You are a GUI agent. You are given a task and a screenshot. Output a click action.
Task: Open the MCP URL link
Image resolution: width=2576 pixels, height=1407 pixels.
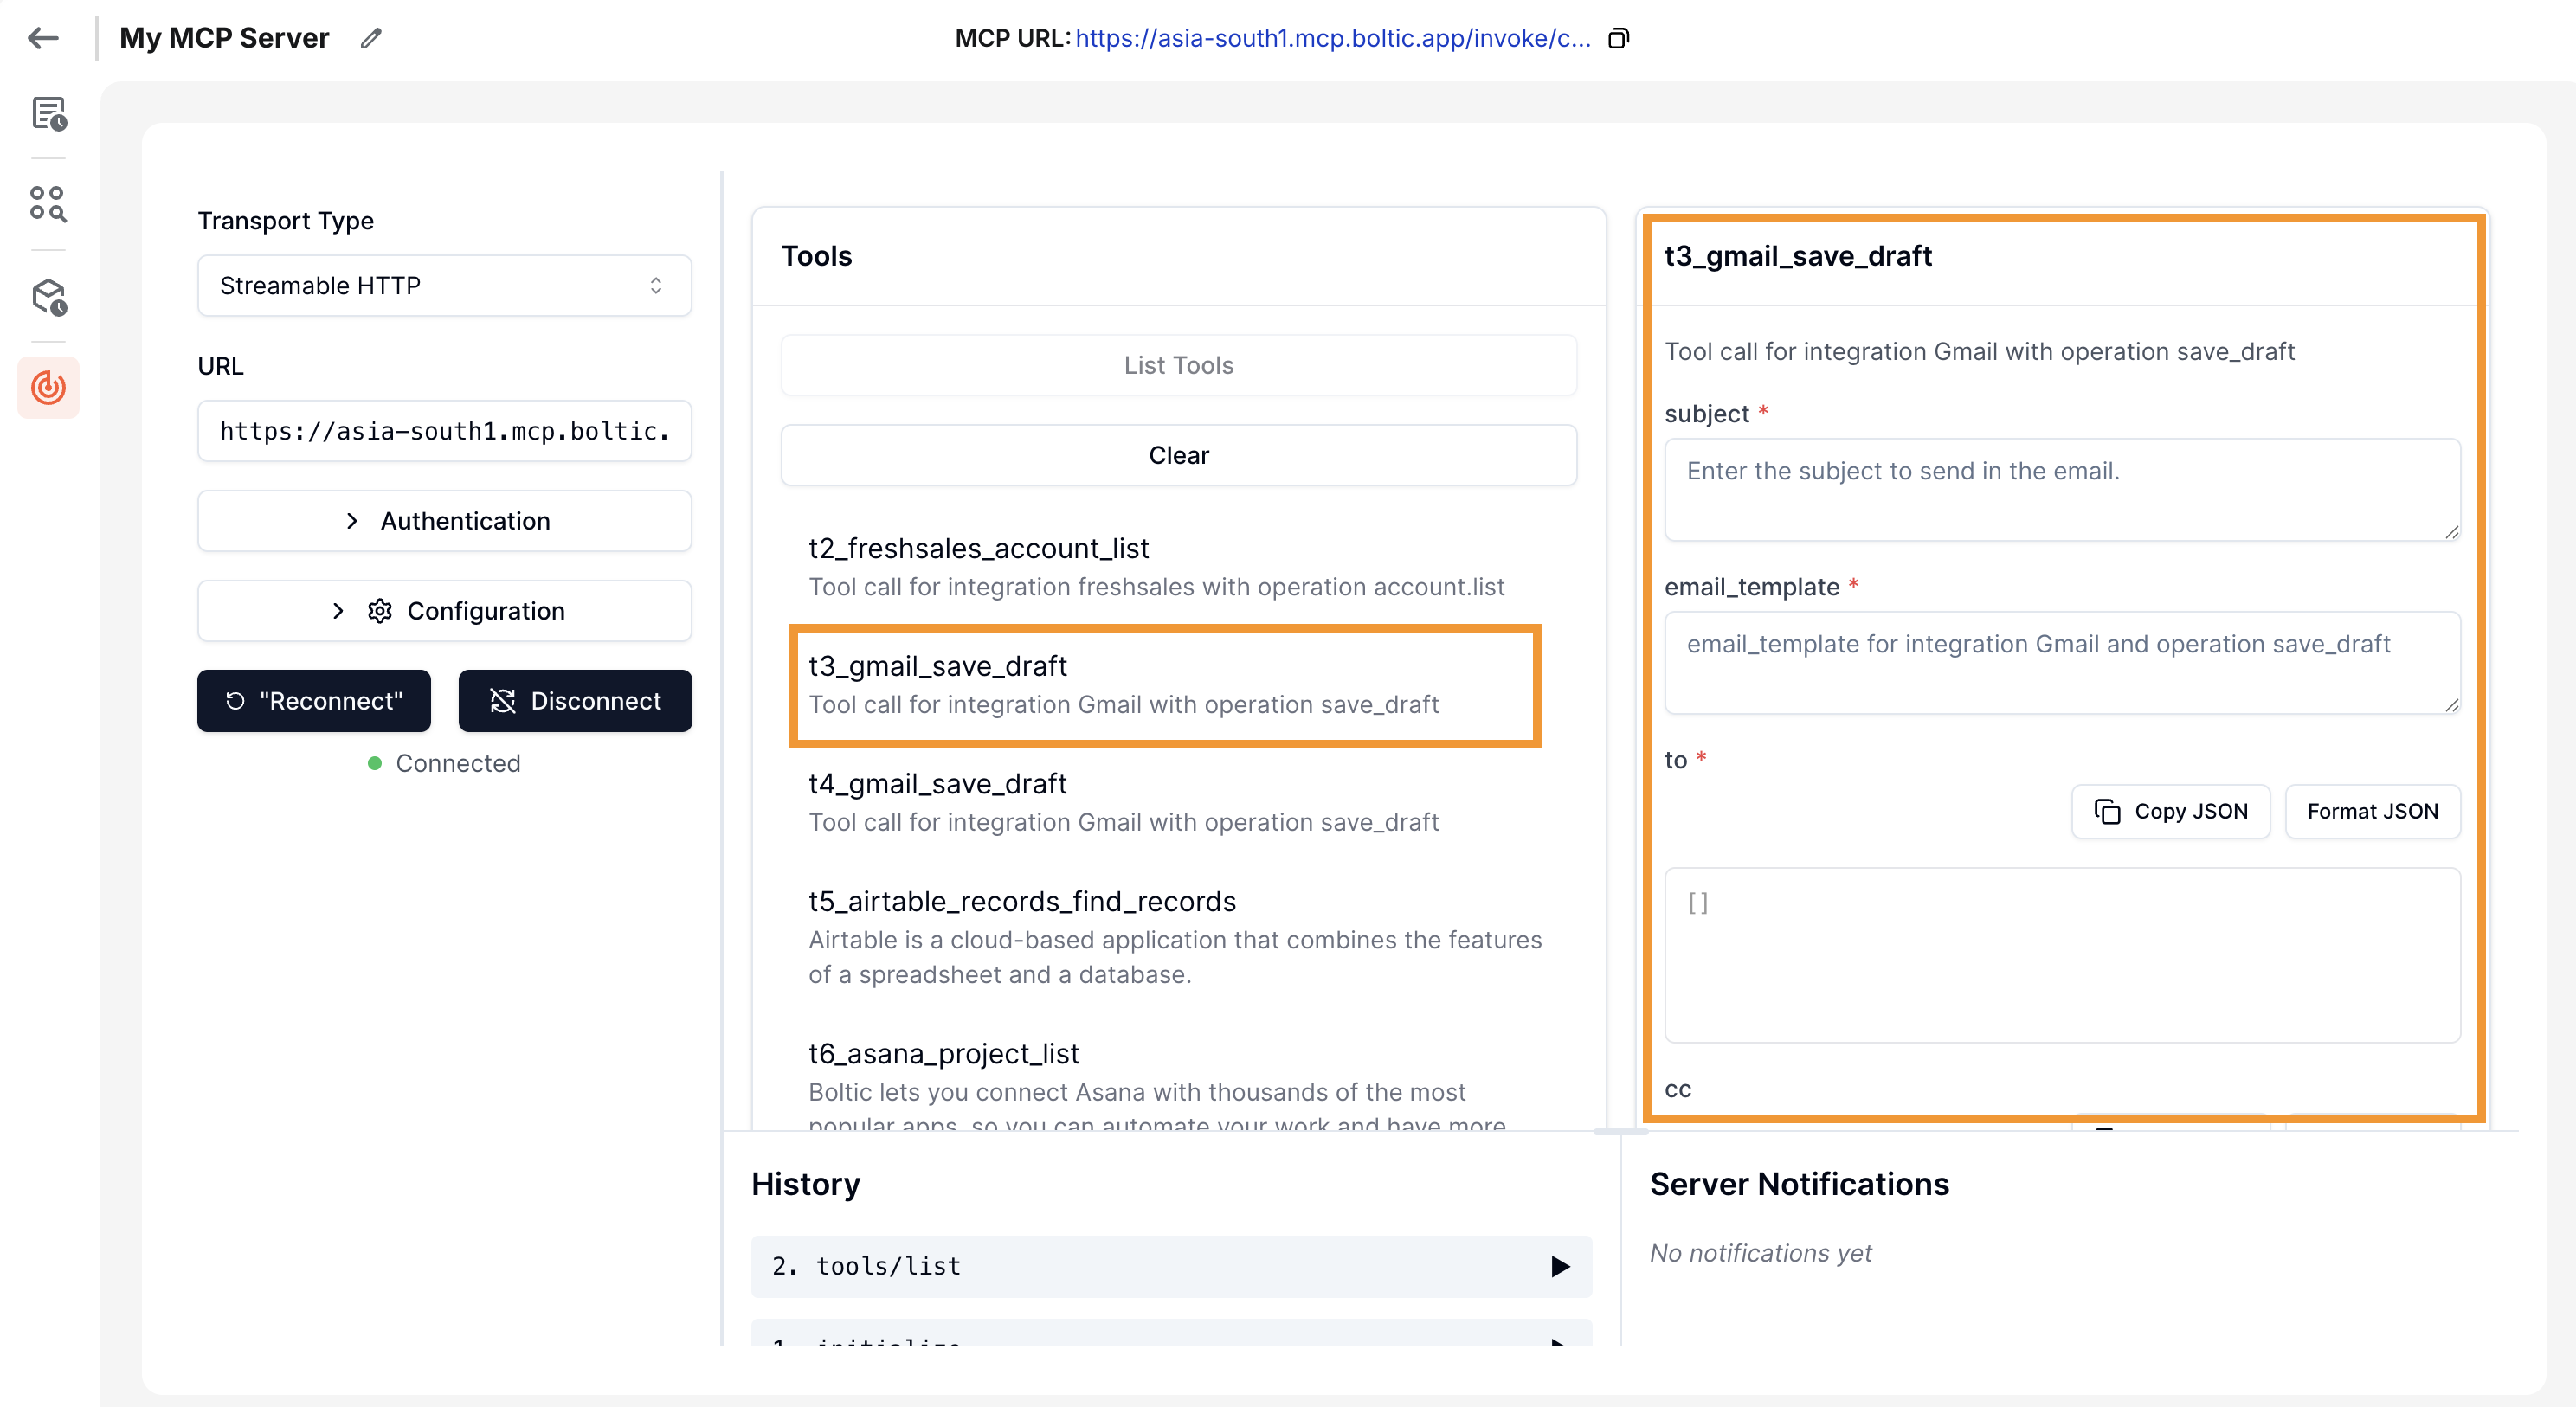pos(1332,38)
